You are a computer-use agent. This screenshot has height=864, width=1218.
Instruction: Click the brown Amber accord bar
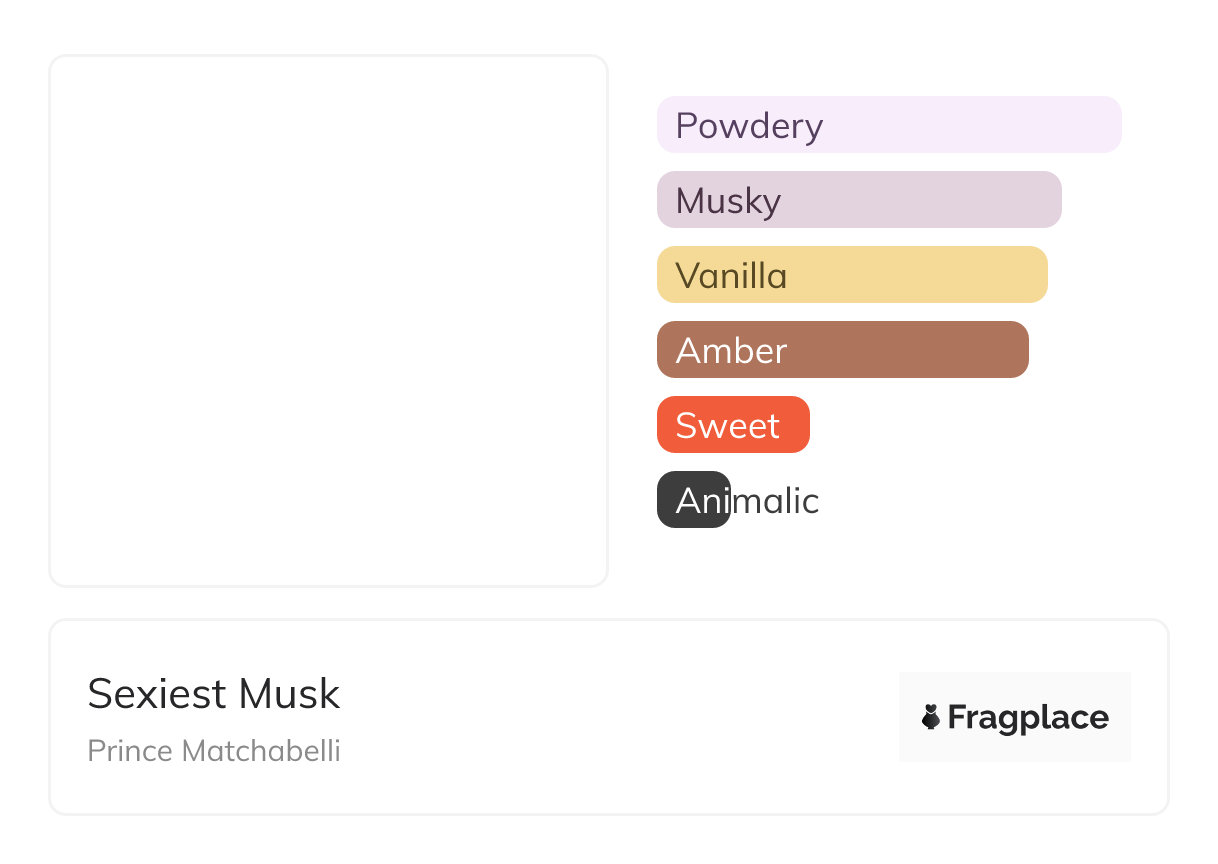842,350
